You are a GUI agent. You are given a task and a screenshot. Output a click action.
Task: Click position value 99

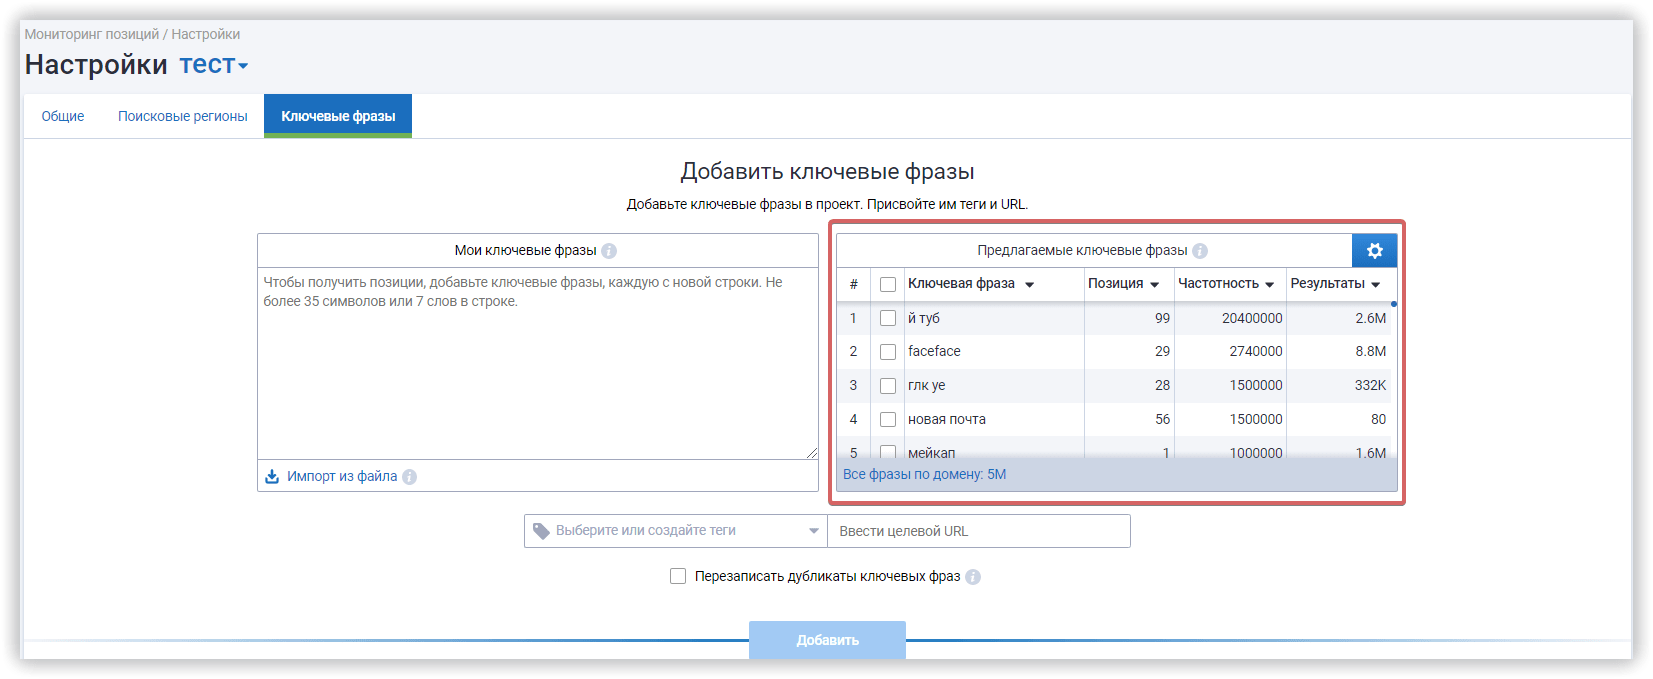(x=1162, y=318)
